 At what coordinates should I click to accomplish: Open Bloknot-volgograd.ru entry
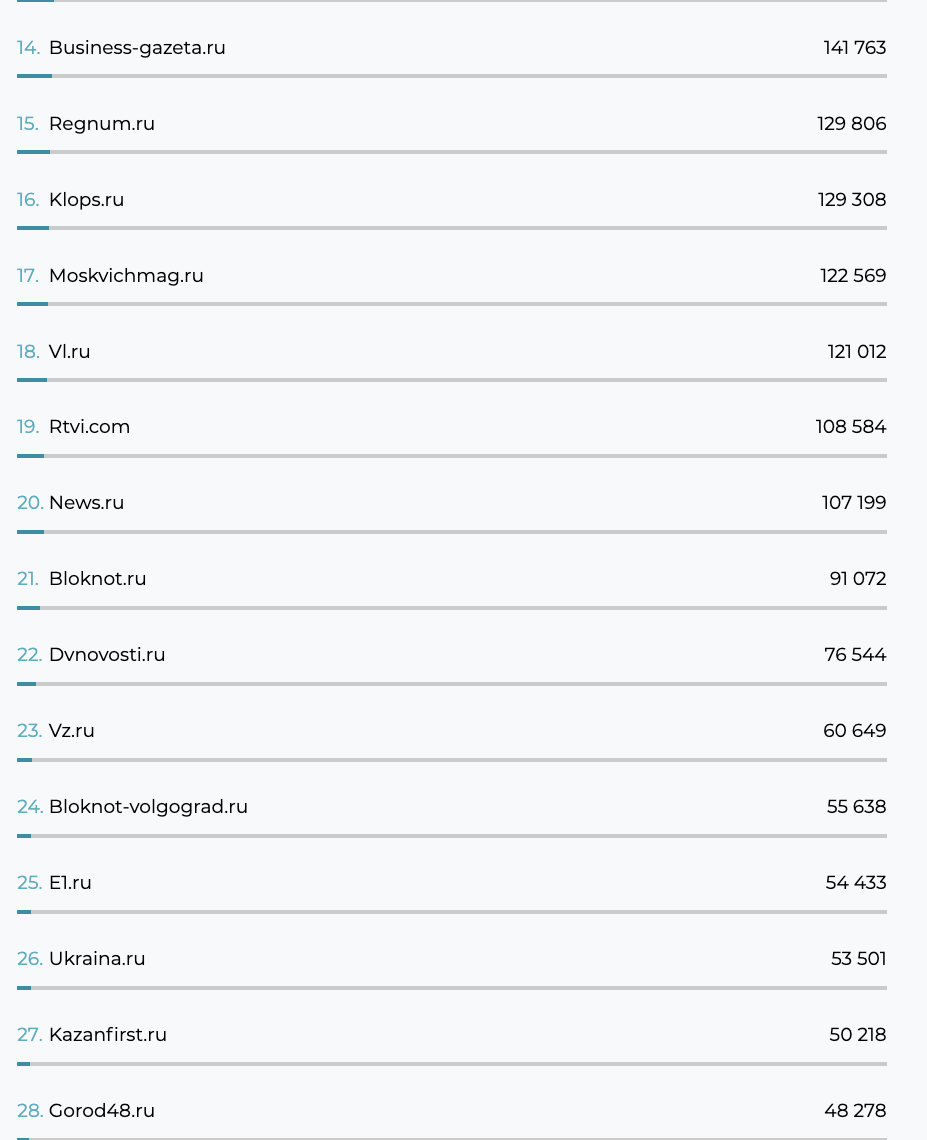tap(148, 807)
